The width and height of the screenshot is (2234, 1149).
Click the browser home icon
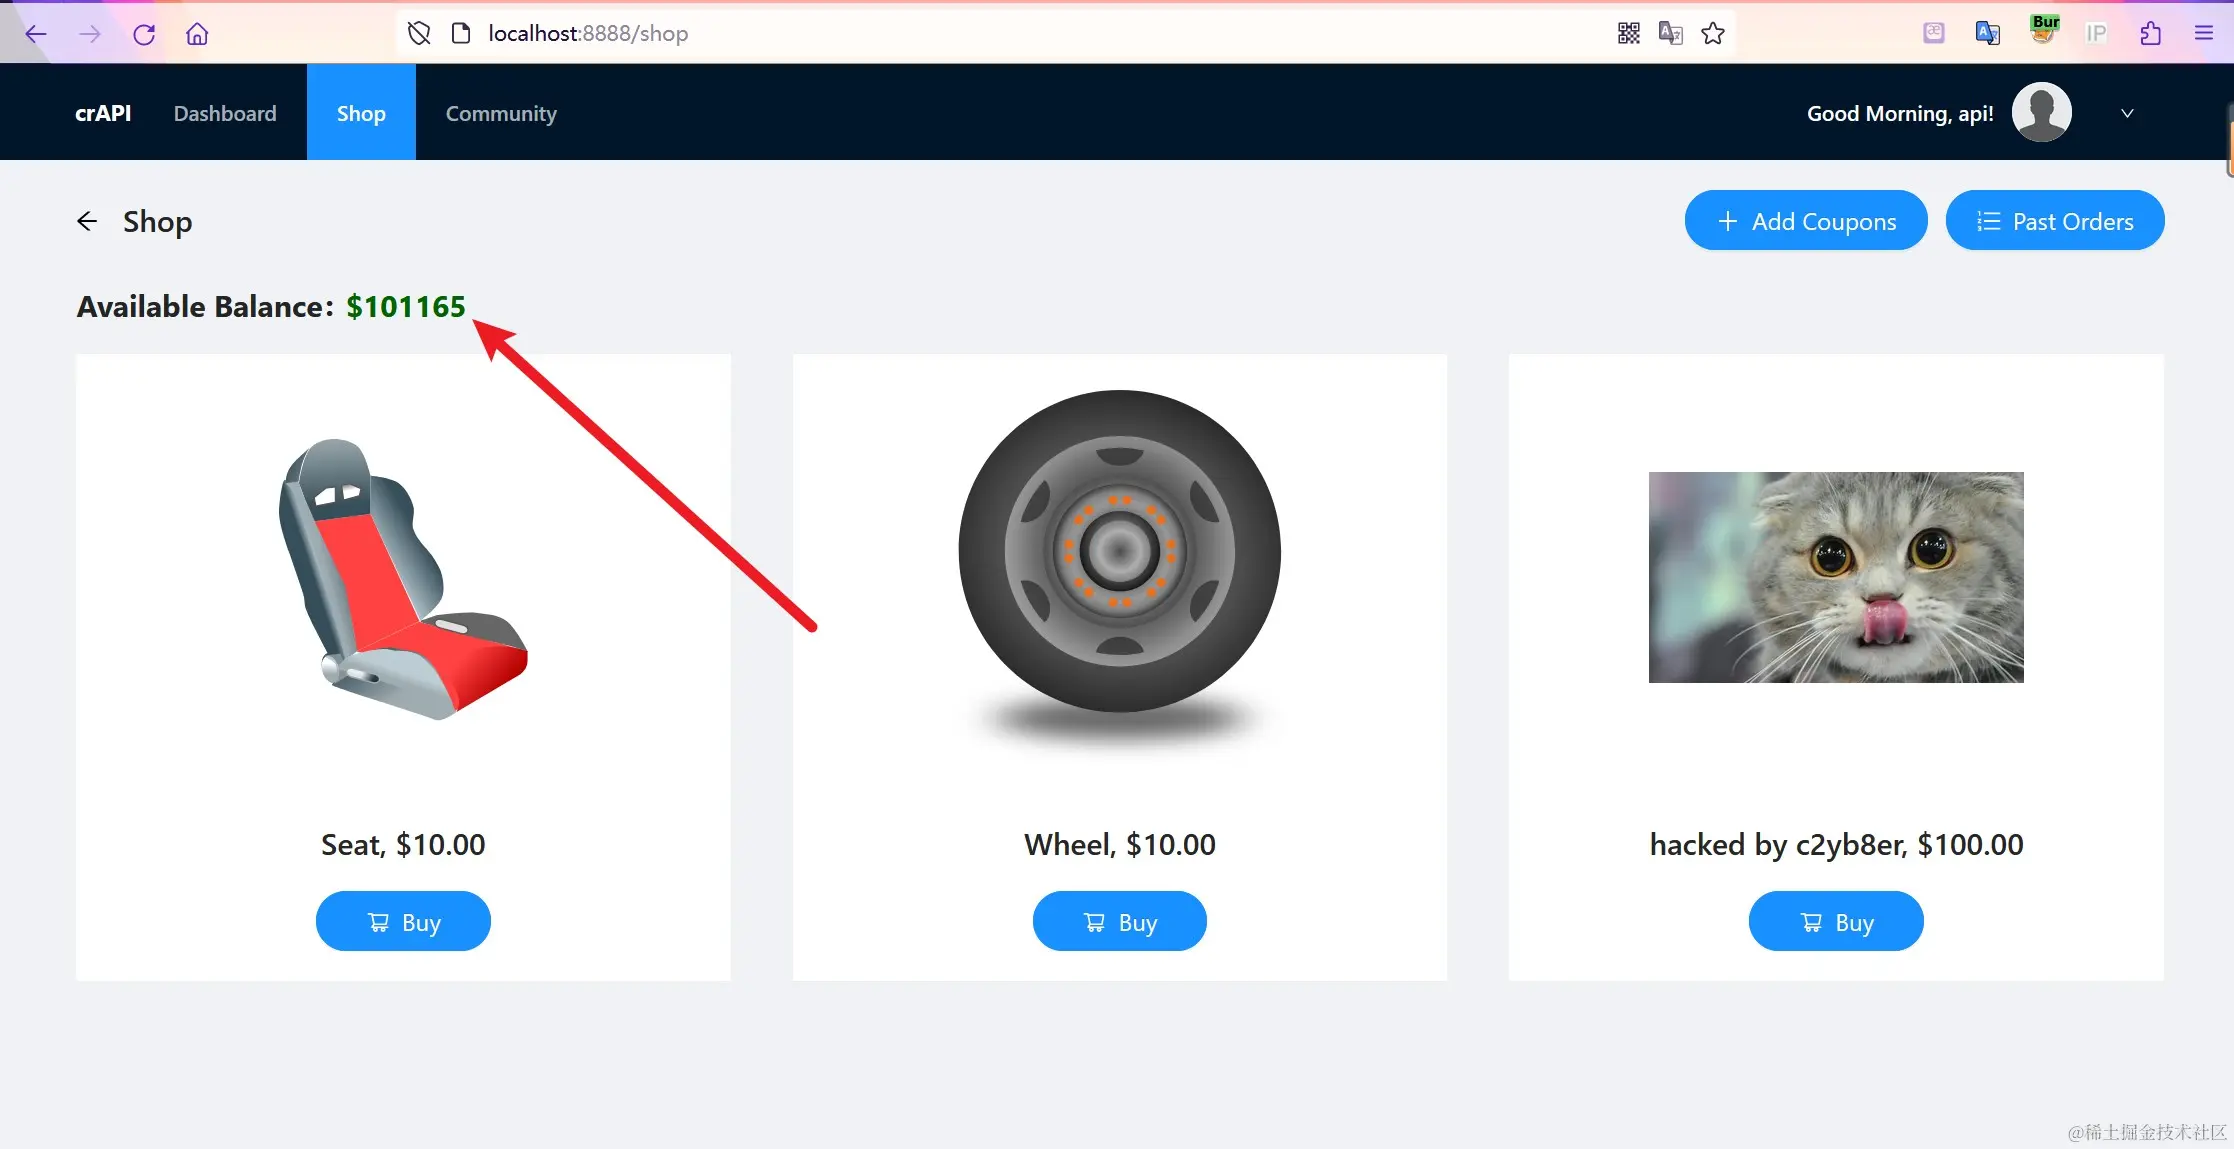pos(197,34)
